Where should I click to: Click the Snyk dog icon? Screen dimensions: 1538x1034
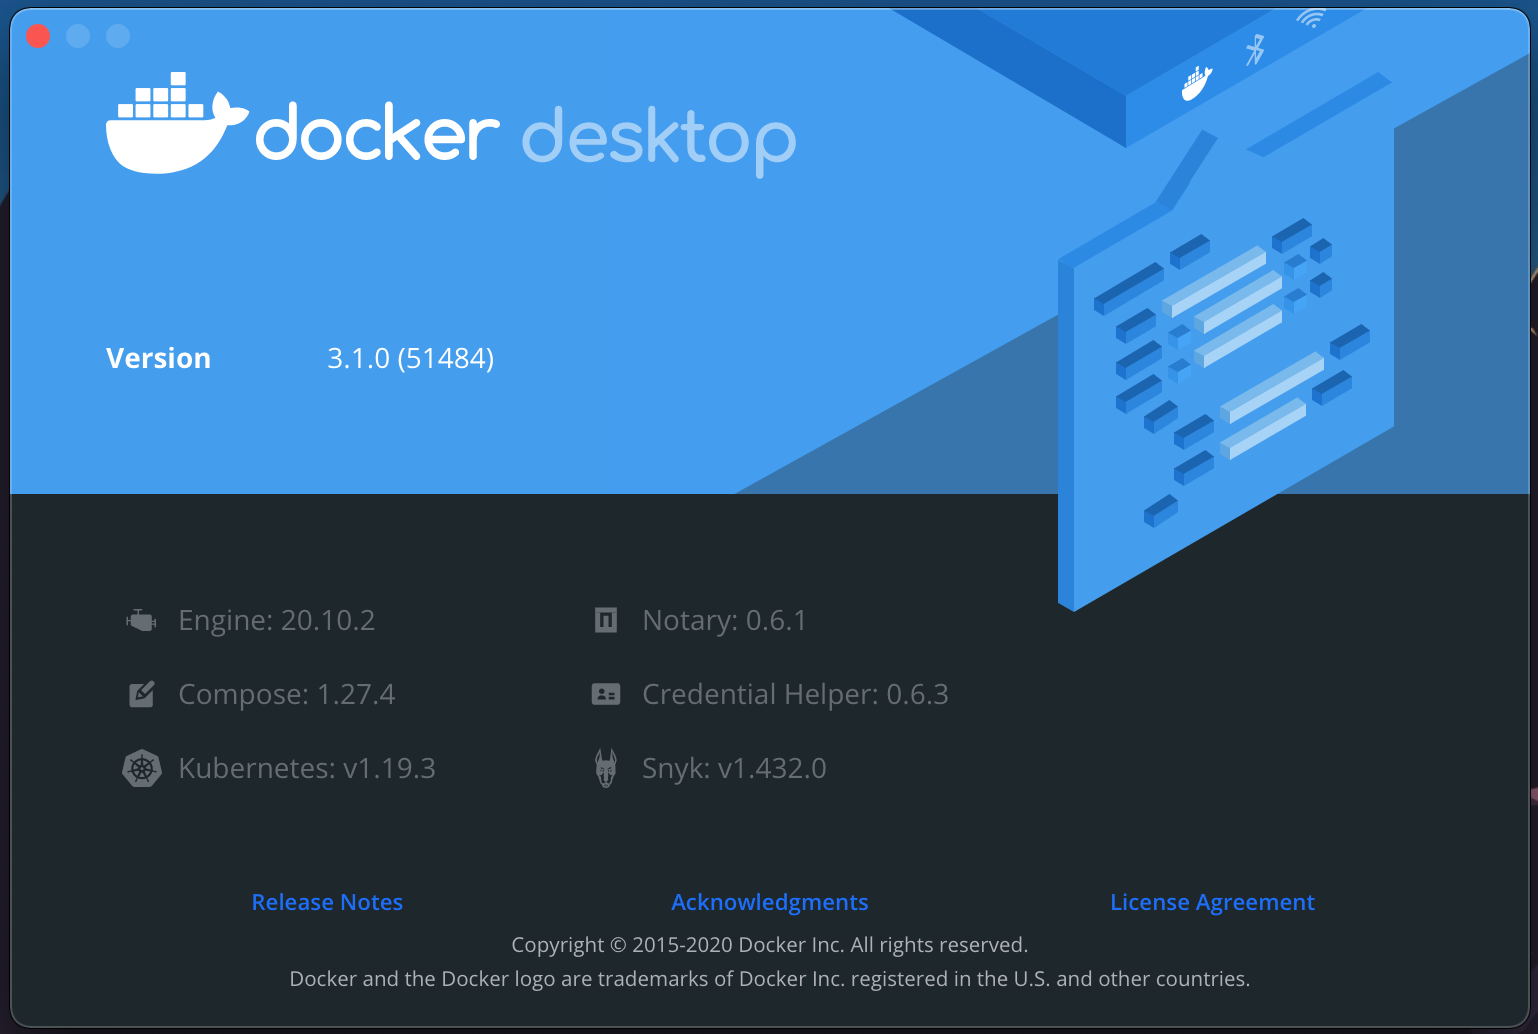605,768
